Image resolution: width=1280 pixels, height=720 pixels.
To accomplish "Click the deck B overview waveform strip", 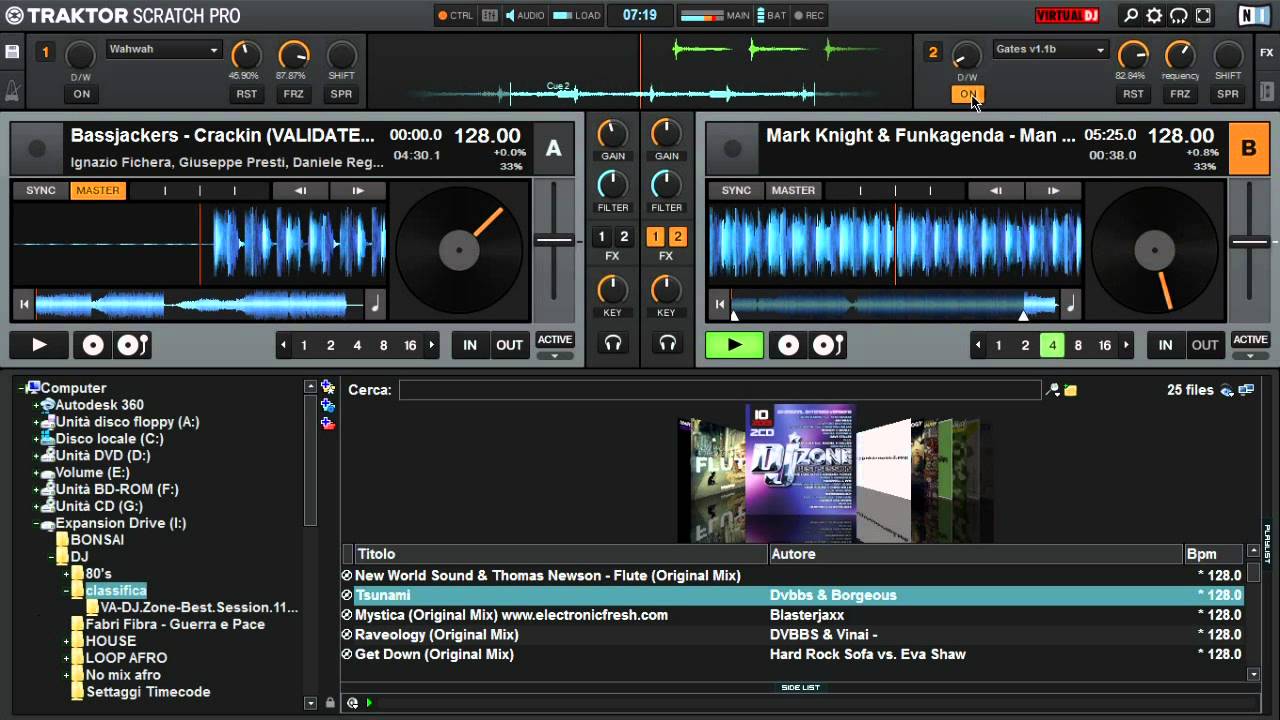I will 894,304.
